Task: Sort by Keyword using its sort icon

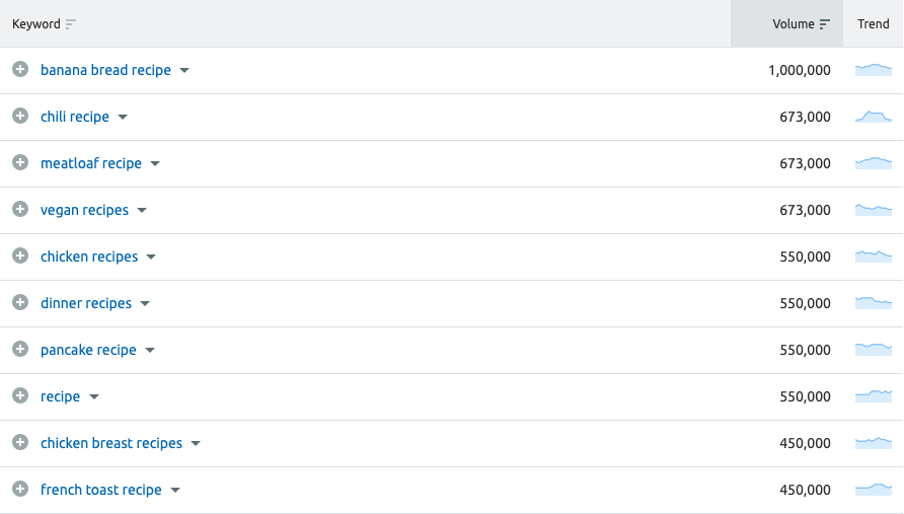Action: pos(70,24)
